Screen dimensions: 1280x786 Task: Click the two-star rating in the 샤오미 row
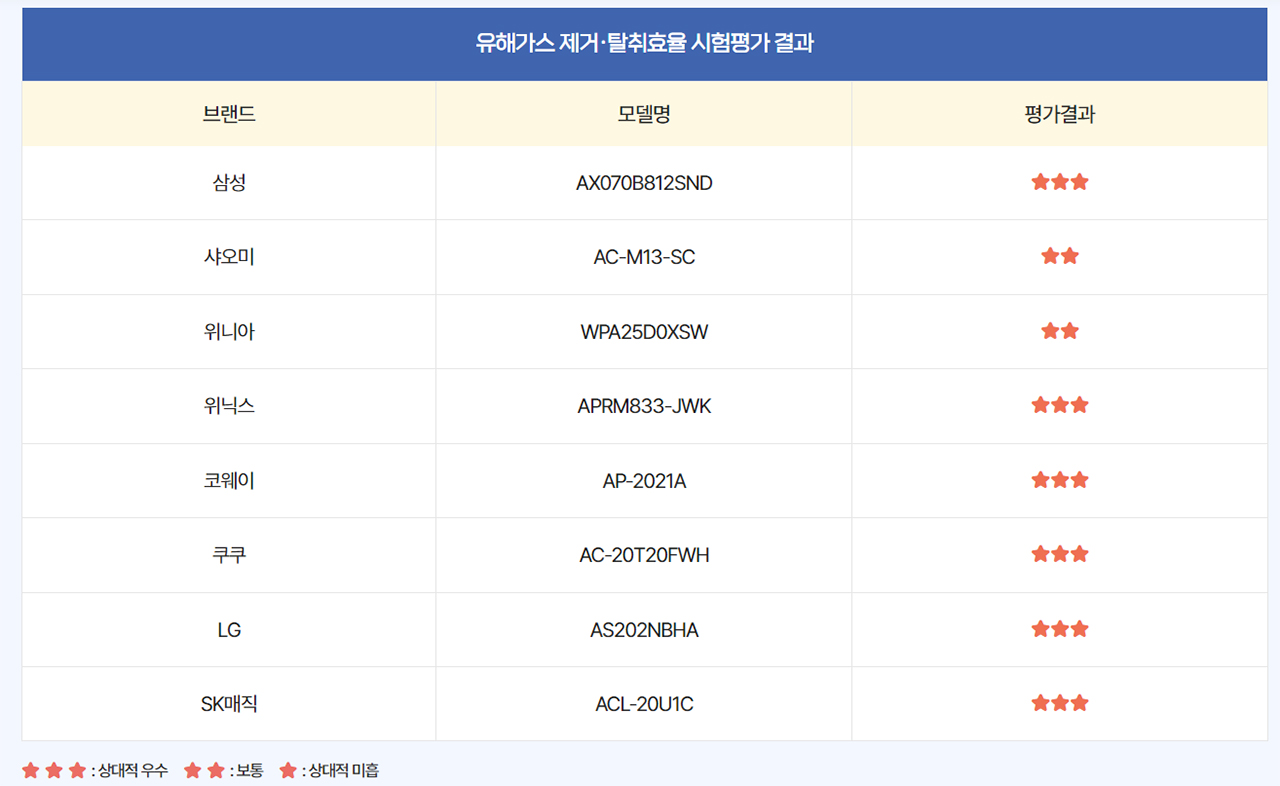point(1060,256)
